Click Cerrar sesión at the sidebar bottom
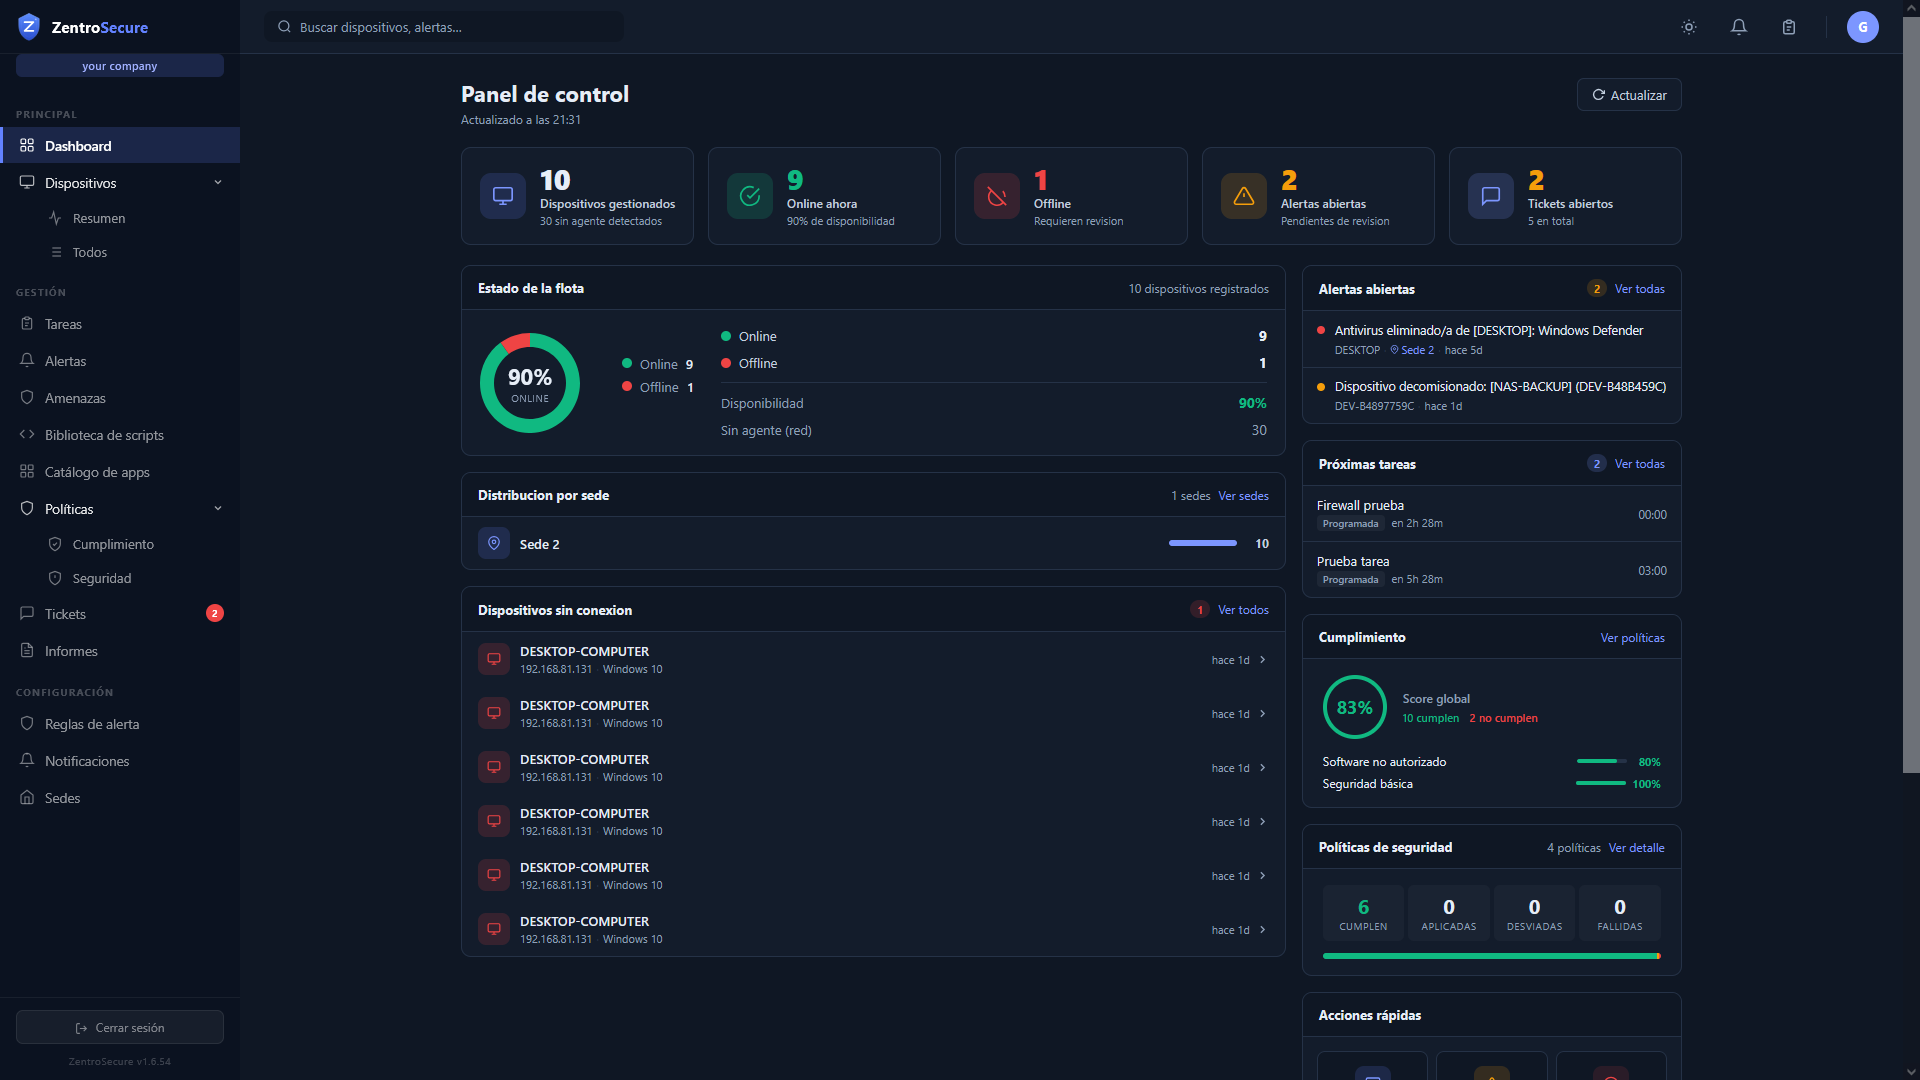 (120, 1027)
